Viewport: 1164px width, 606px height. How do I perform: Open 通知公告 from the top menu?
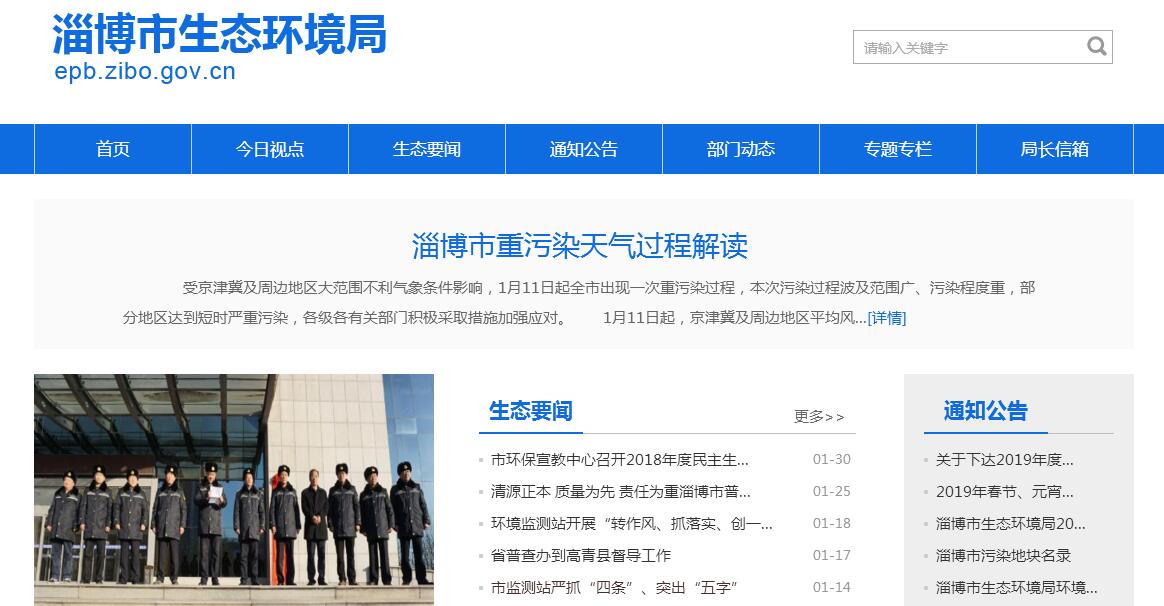click(x=584, y=149)
